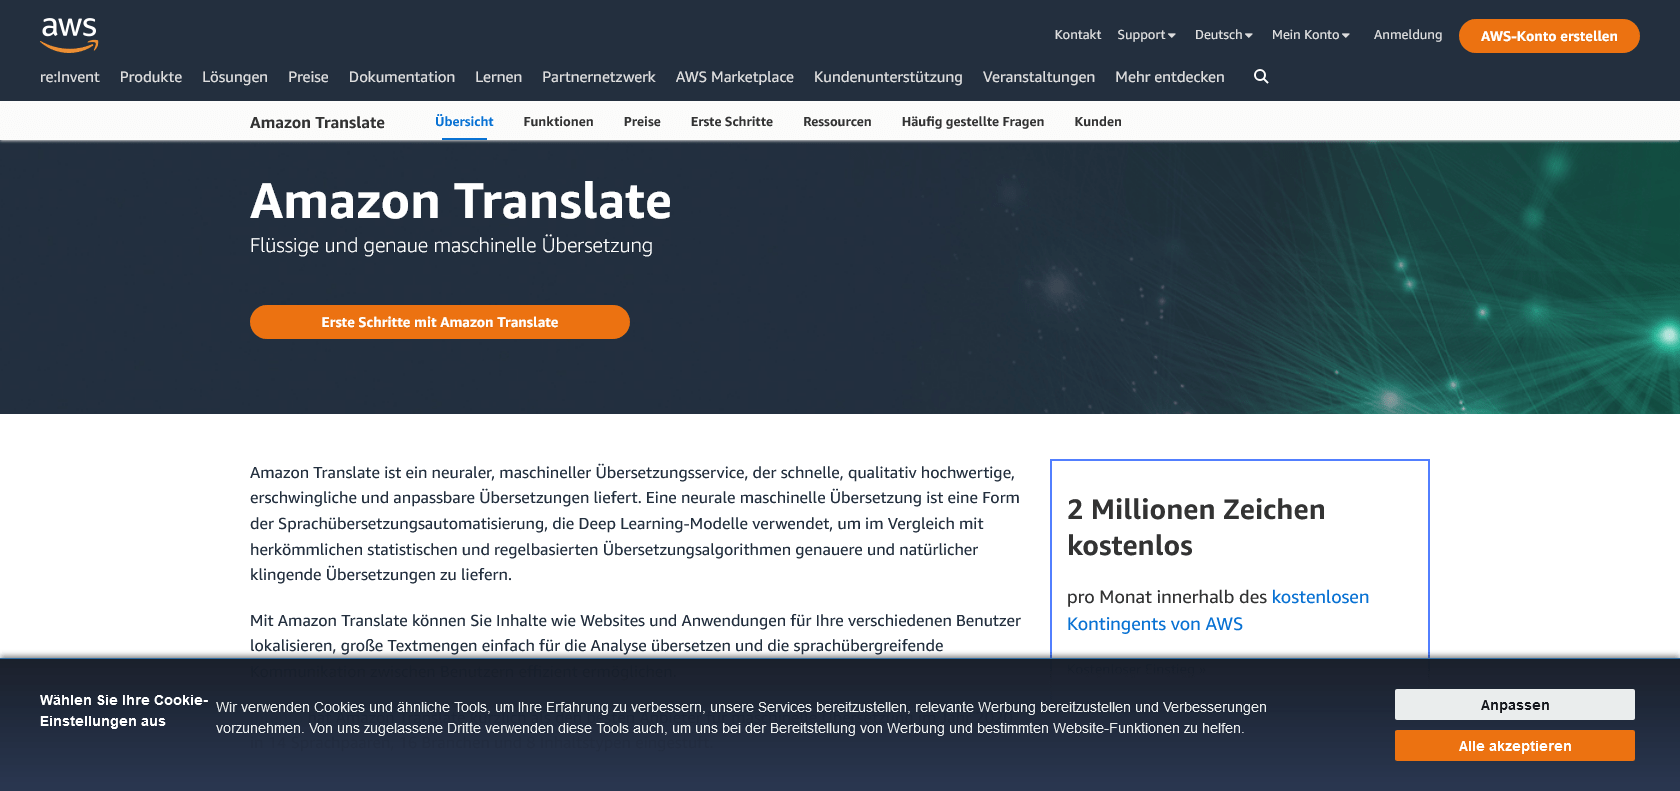
Task: Open the Dokumentation menu
Action: (402, 77)
